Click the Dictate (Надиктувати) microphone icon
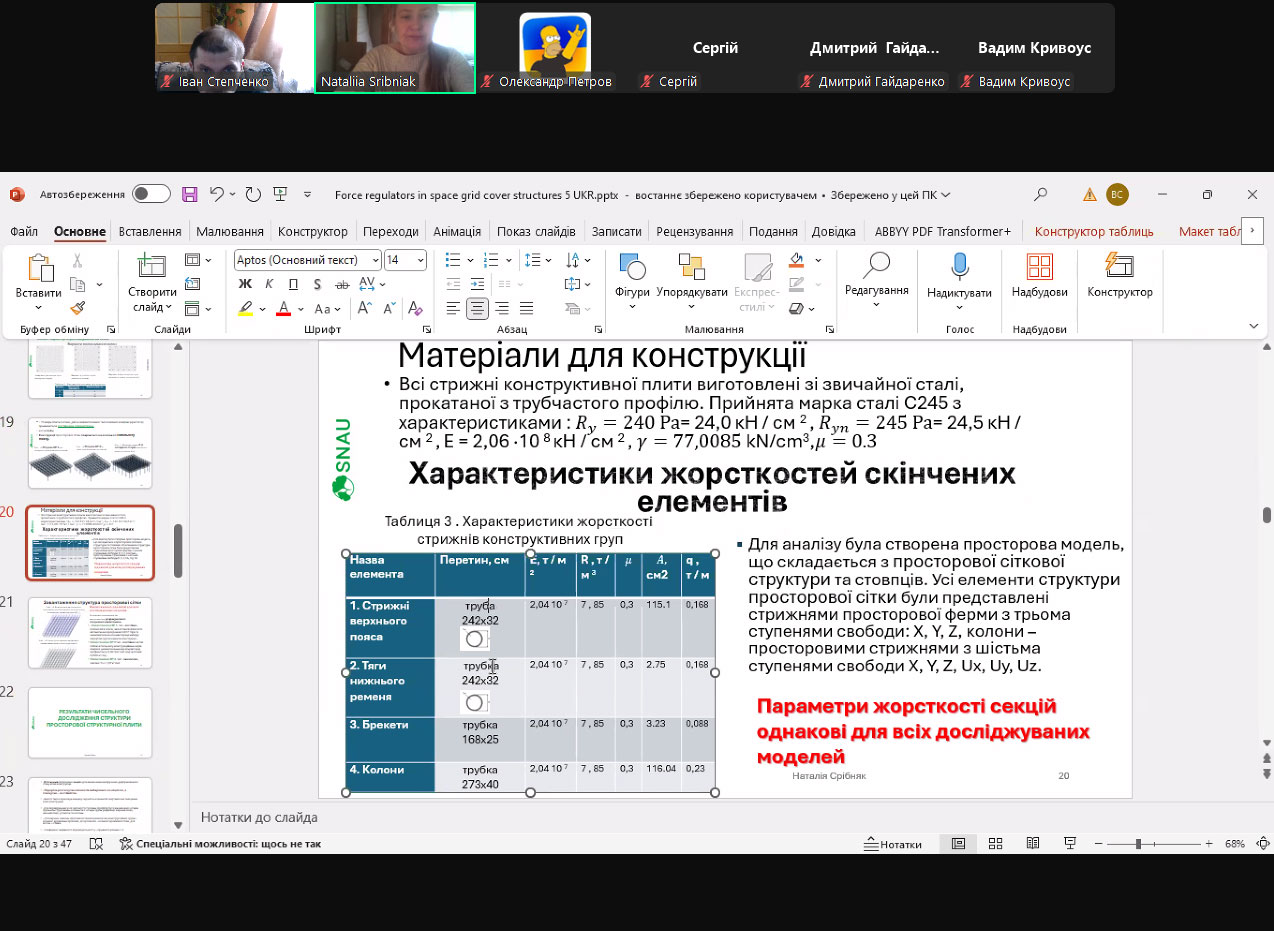 (959, 267)
